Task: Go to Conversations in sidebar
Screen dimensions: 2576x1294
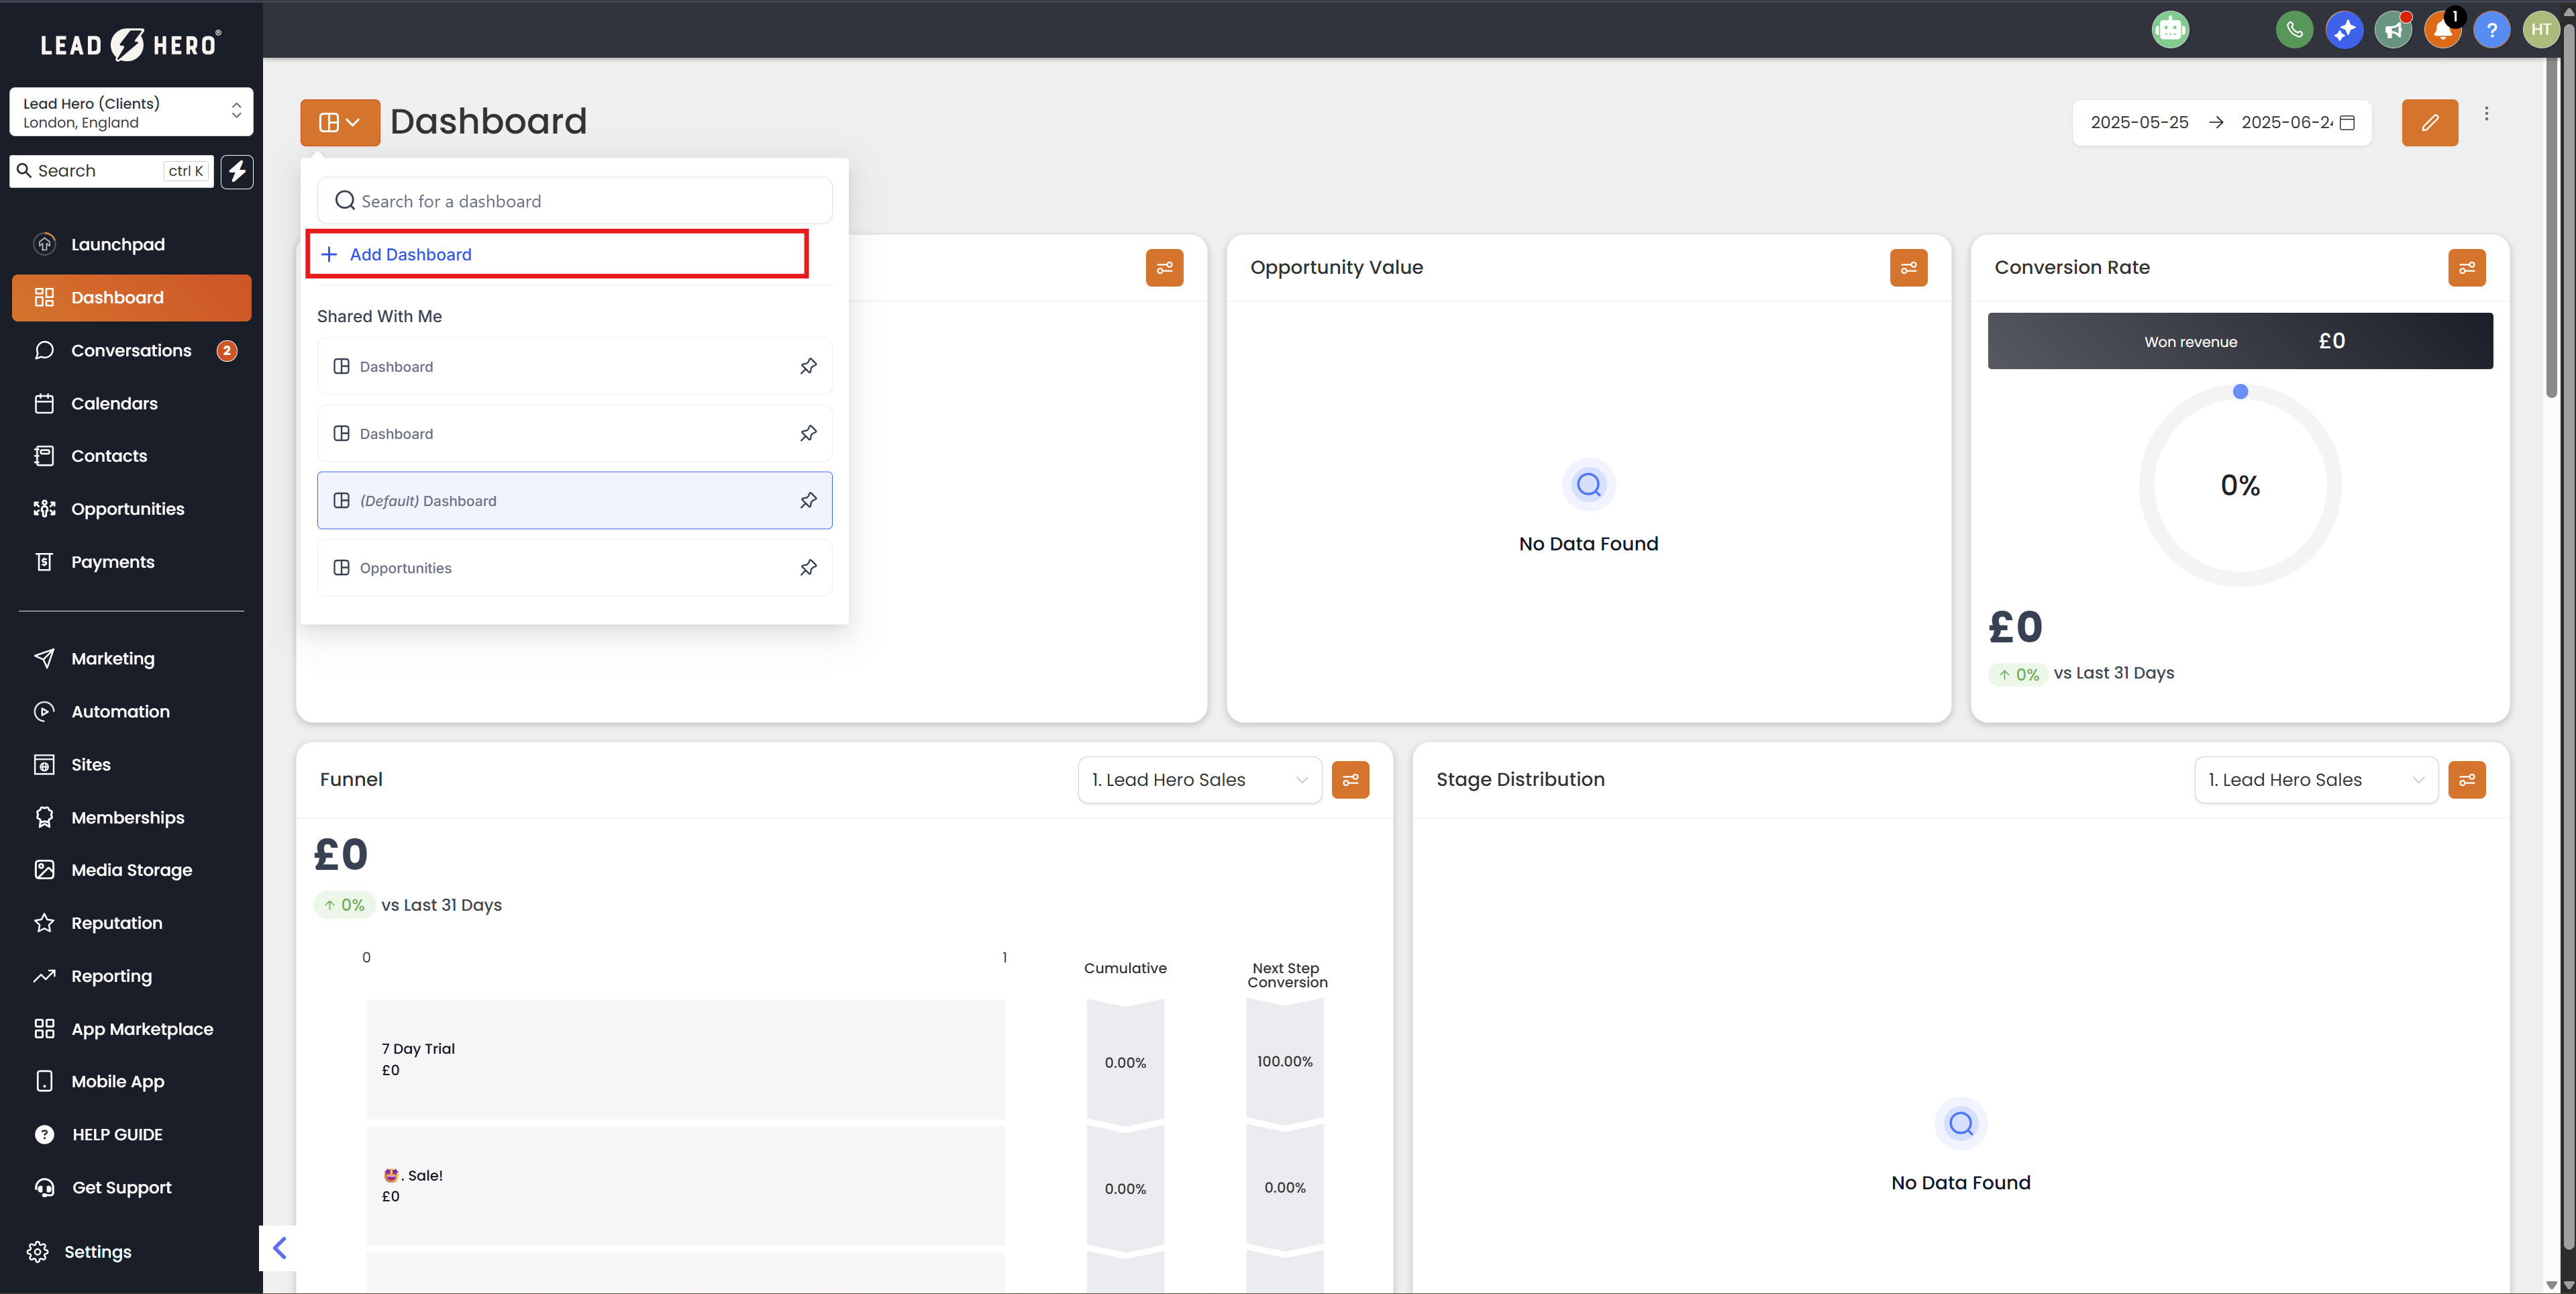Action: coord(131,351)
